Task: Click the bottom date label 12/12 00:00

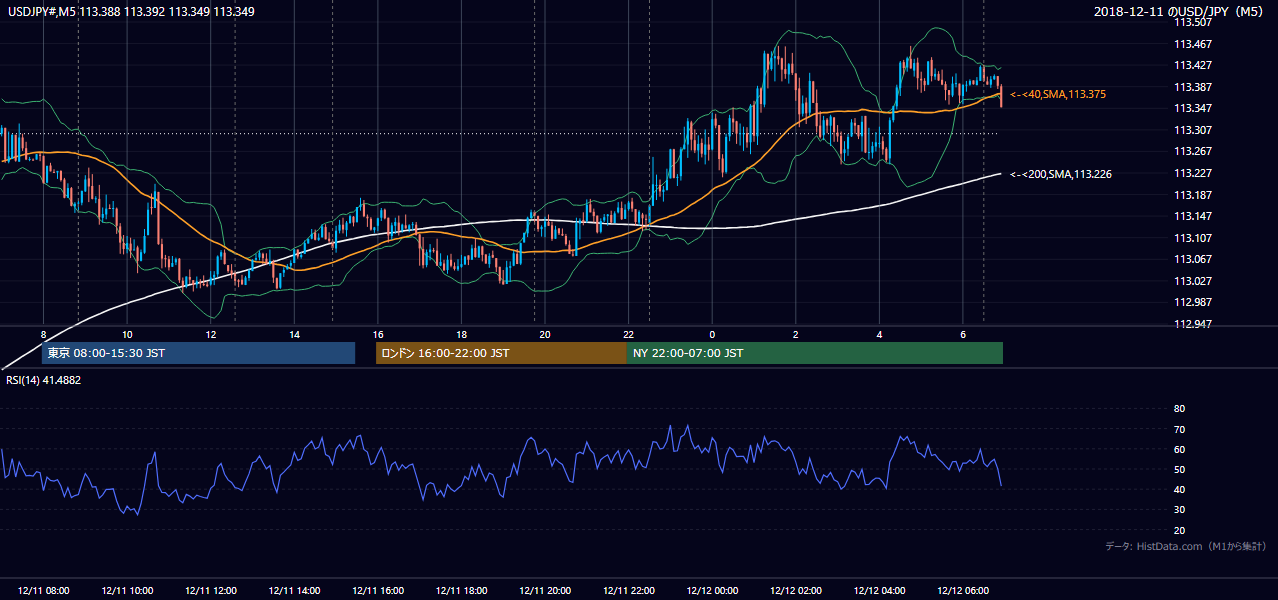Action: (712, 591)
